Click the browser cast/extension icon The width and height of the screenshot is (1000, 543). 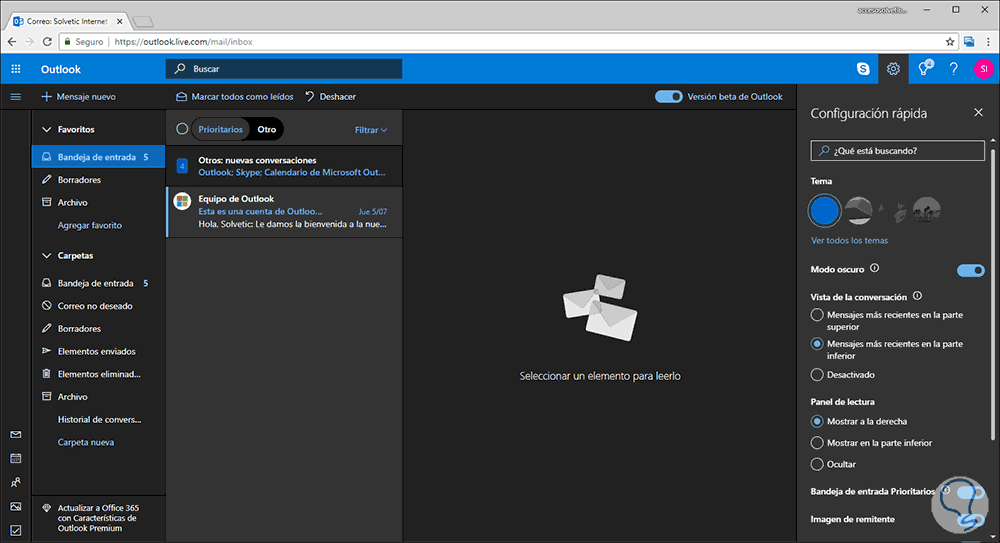[969, 41]
